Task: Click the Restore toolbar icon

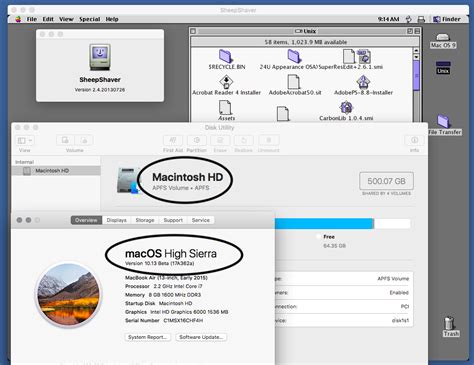Action: tap(244, 140)
